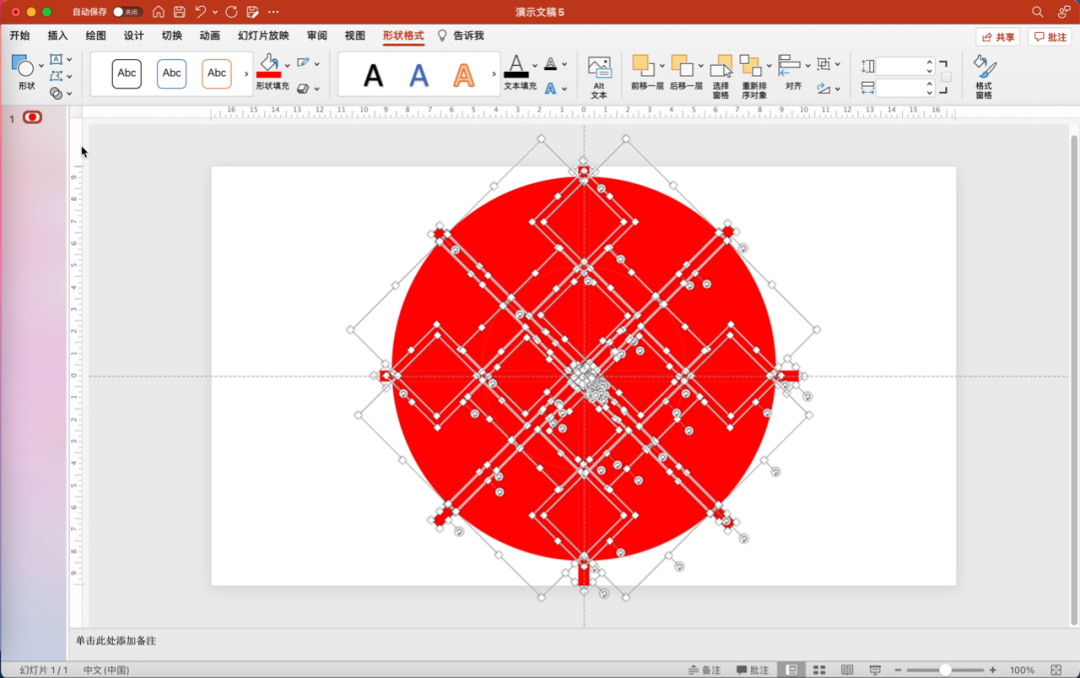Click the 形状格式 tab

403,36
